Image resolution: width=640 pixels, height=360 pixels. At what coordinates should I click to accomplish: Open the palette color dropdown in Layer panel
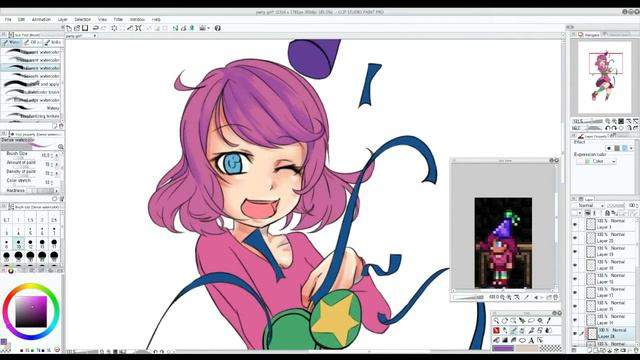pyautogui.click(x=579, y=213)
